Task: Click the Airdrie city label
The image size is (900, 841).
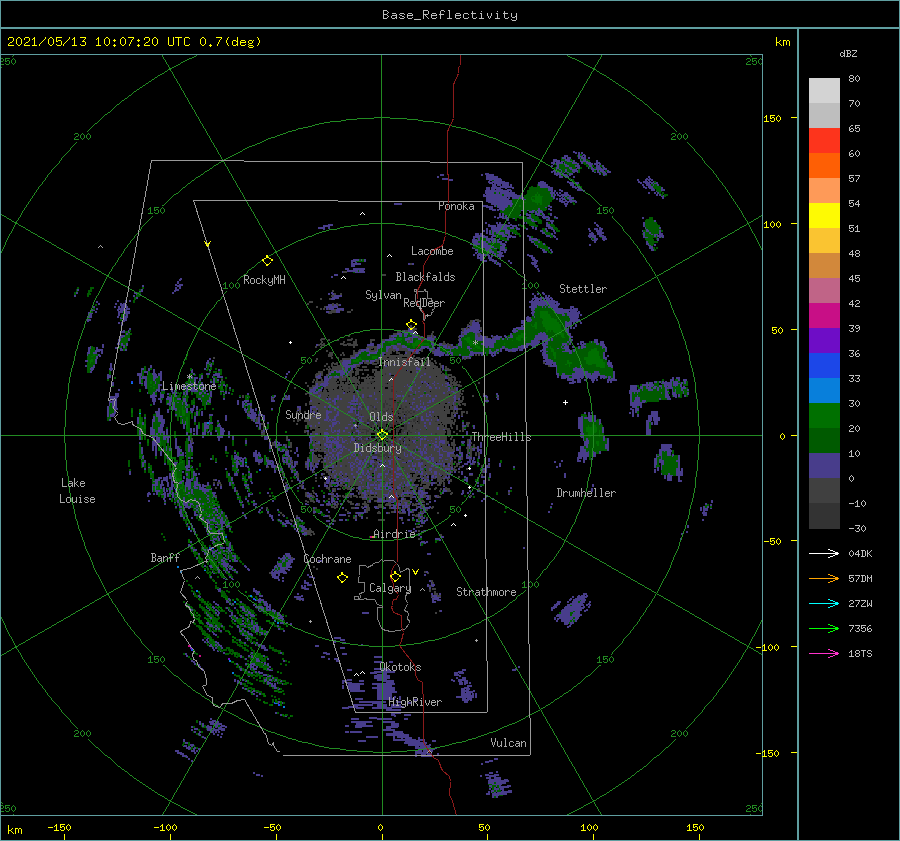Action: click(394, 534)
